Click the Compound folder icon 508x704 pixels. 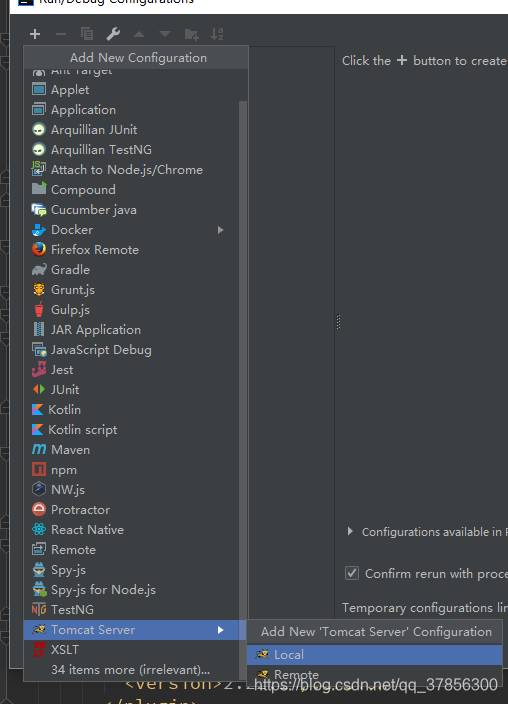(x=39, y=189)
